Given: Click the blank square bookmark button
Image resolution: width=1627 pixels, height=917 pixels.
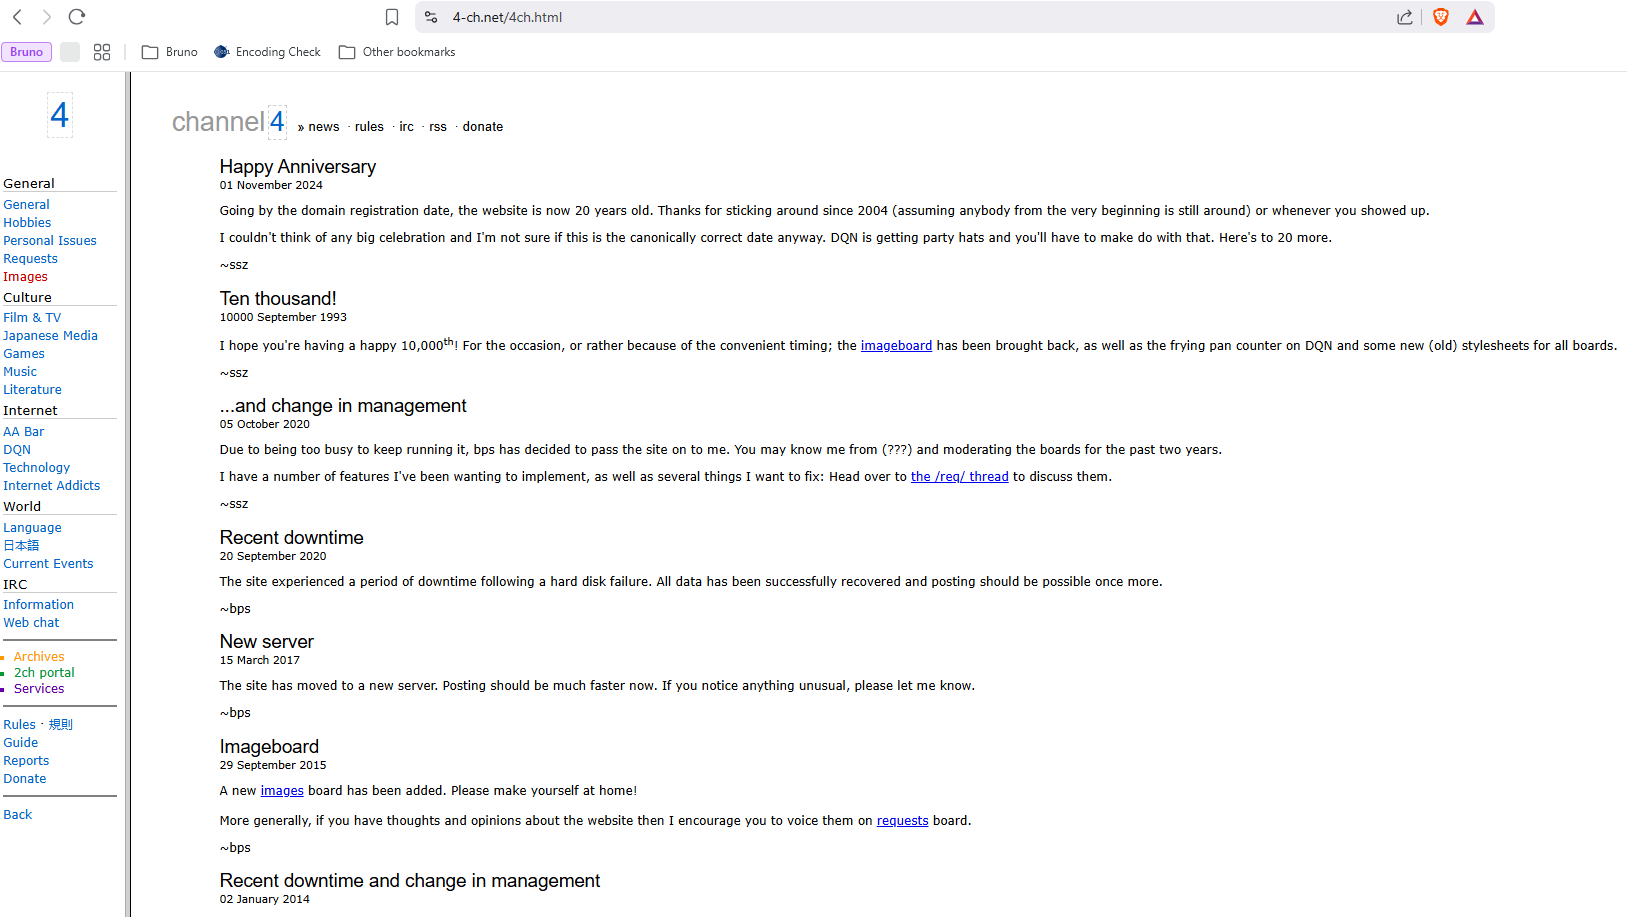Looking at the screenshot, I should 70,52.
